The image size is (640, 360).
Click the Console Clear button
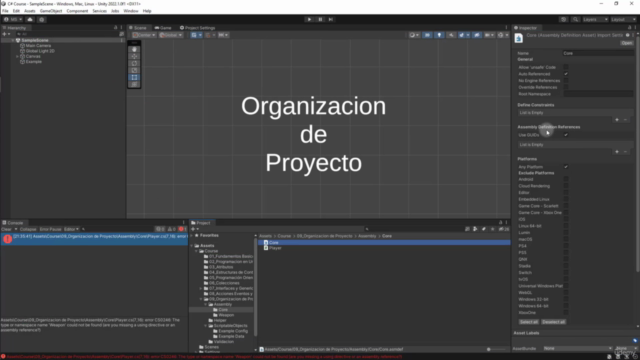(6, 229)
